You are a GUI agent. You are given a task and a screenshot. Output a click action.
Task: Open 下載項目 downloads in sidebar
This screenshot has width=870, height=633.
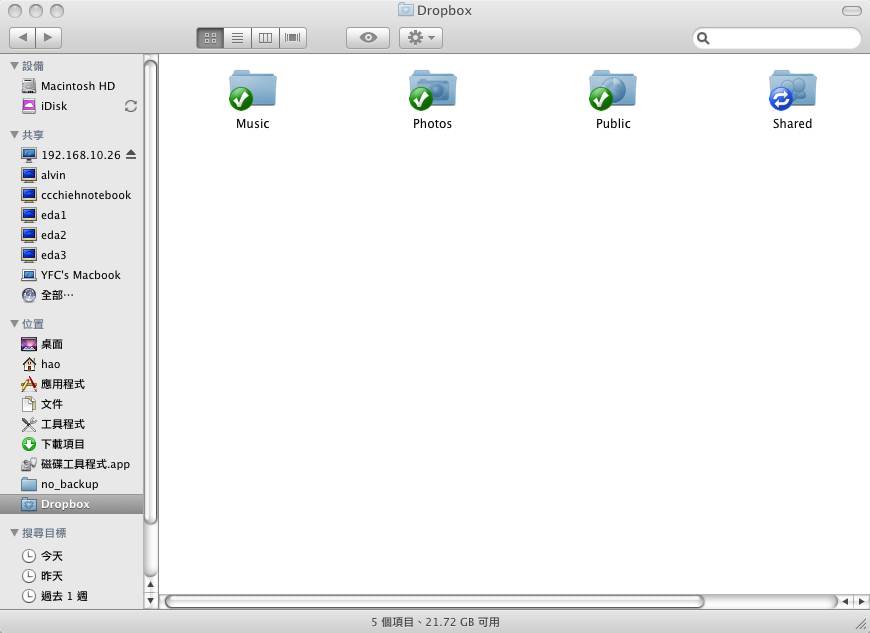72,444
